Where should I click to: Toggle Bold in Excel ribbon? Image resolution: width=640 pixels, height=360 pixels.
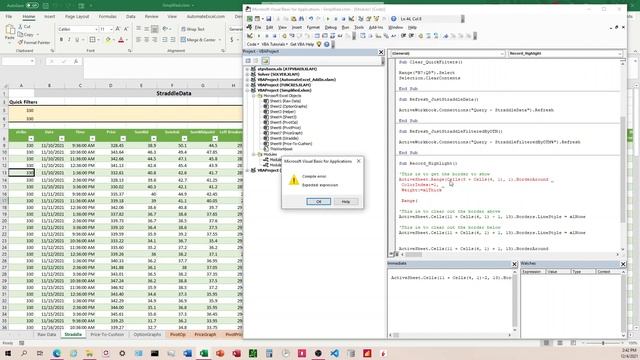coord(61,40)
